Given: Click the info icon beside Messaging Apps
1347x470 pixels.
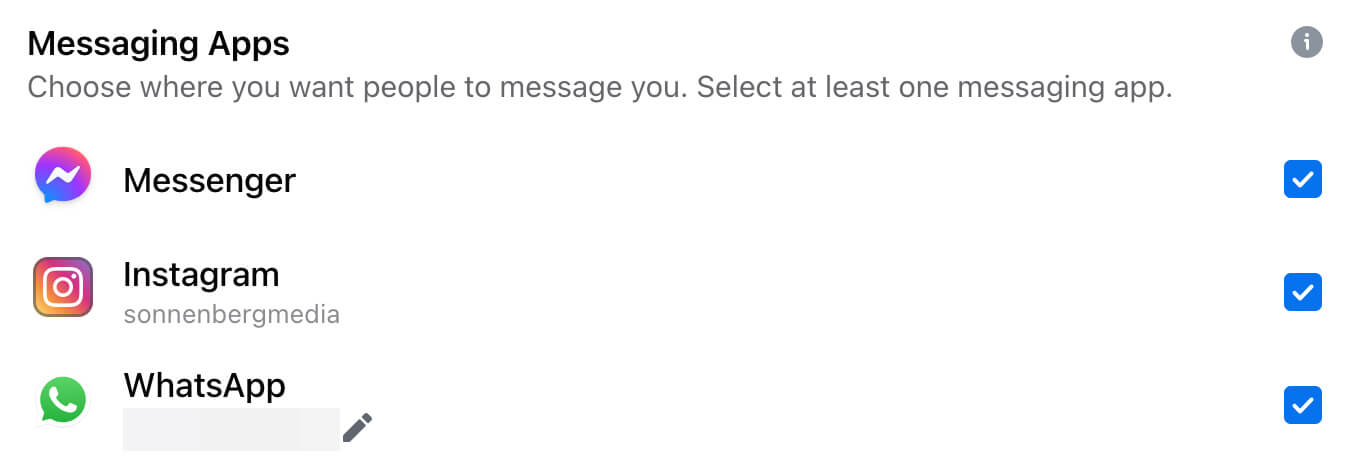Looking at the screenshot, I should (x=1306, y=42).
